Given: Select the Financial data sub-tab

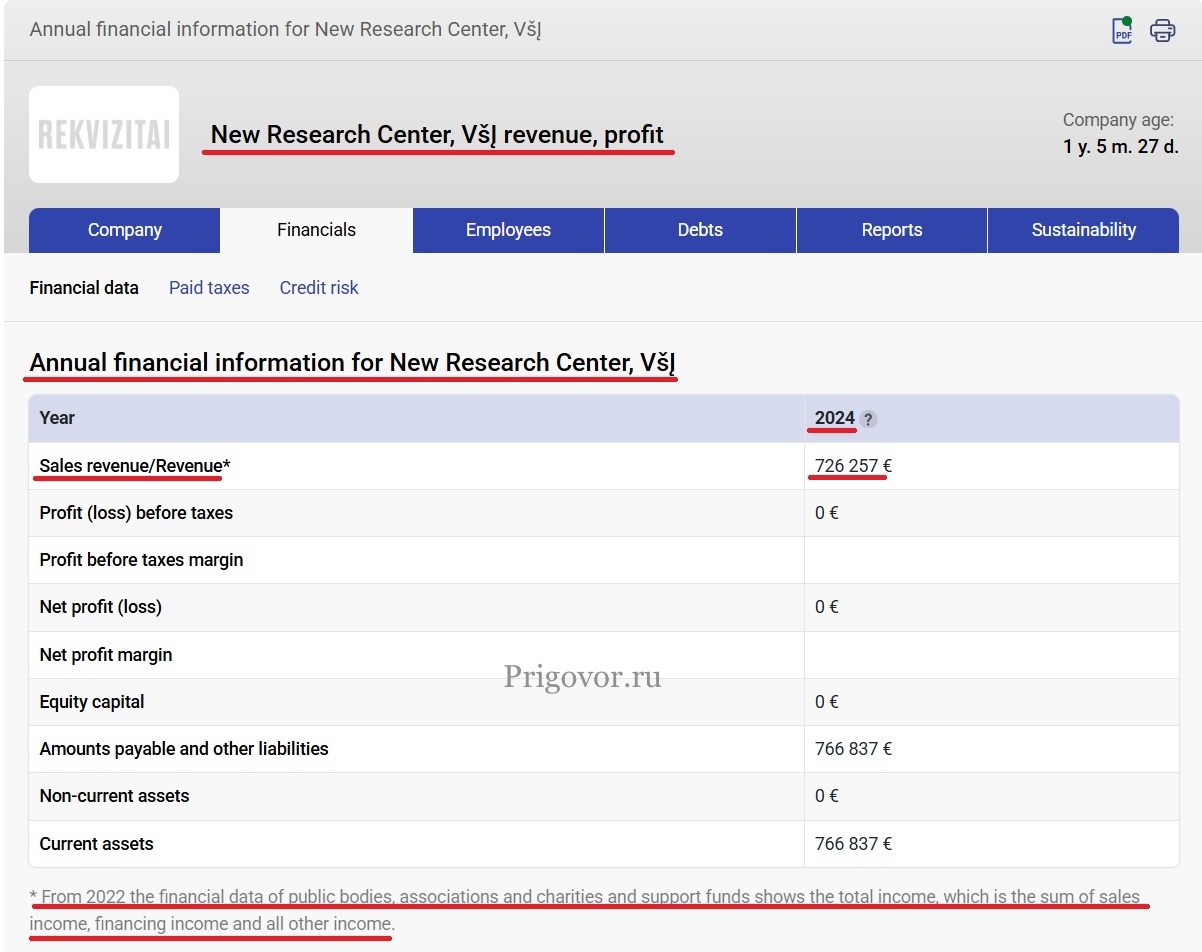Looking at the screenshot, I should [84, 288].
